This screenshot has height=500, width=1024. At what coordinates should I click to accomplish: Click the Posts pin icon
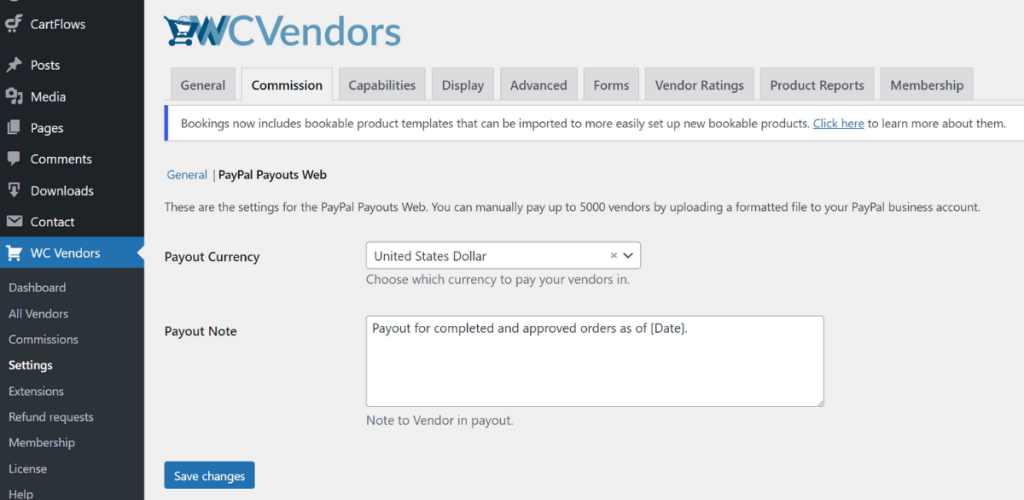(x=14, y=65)
